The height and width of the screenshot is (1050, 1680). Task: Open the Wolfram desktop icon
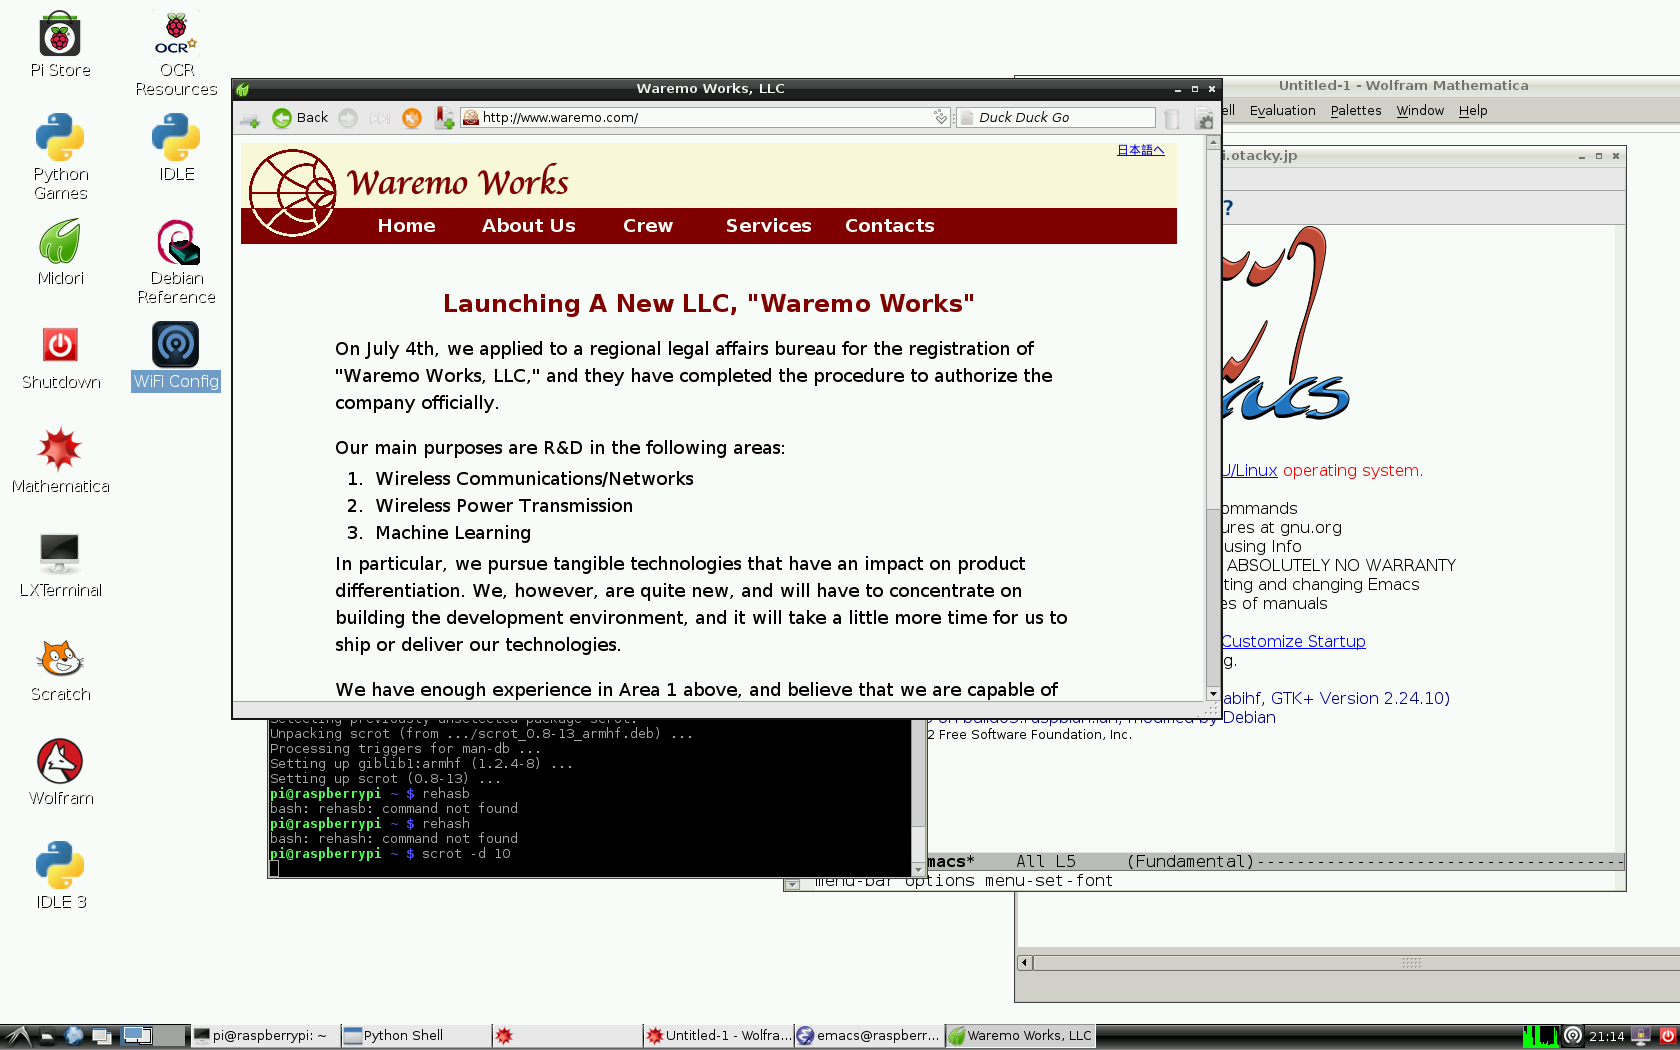click(x=60, y=773)
